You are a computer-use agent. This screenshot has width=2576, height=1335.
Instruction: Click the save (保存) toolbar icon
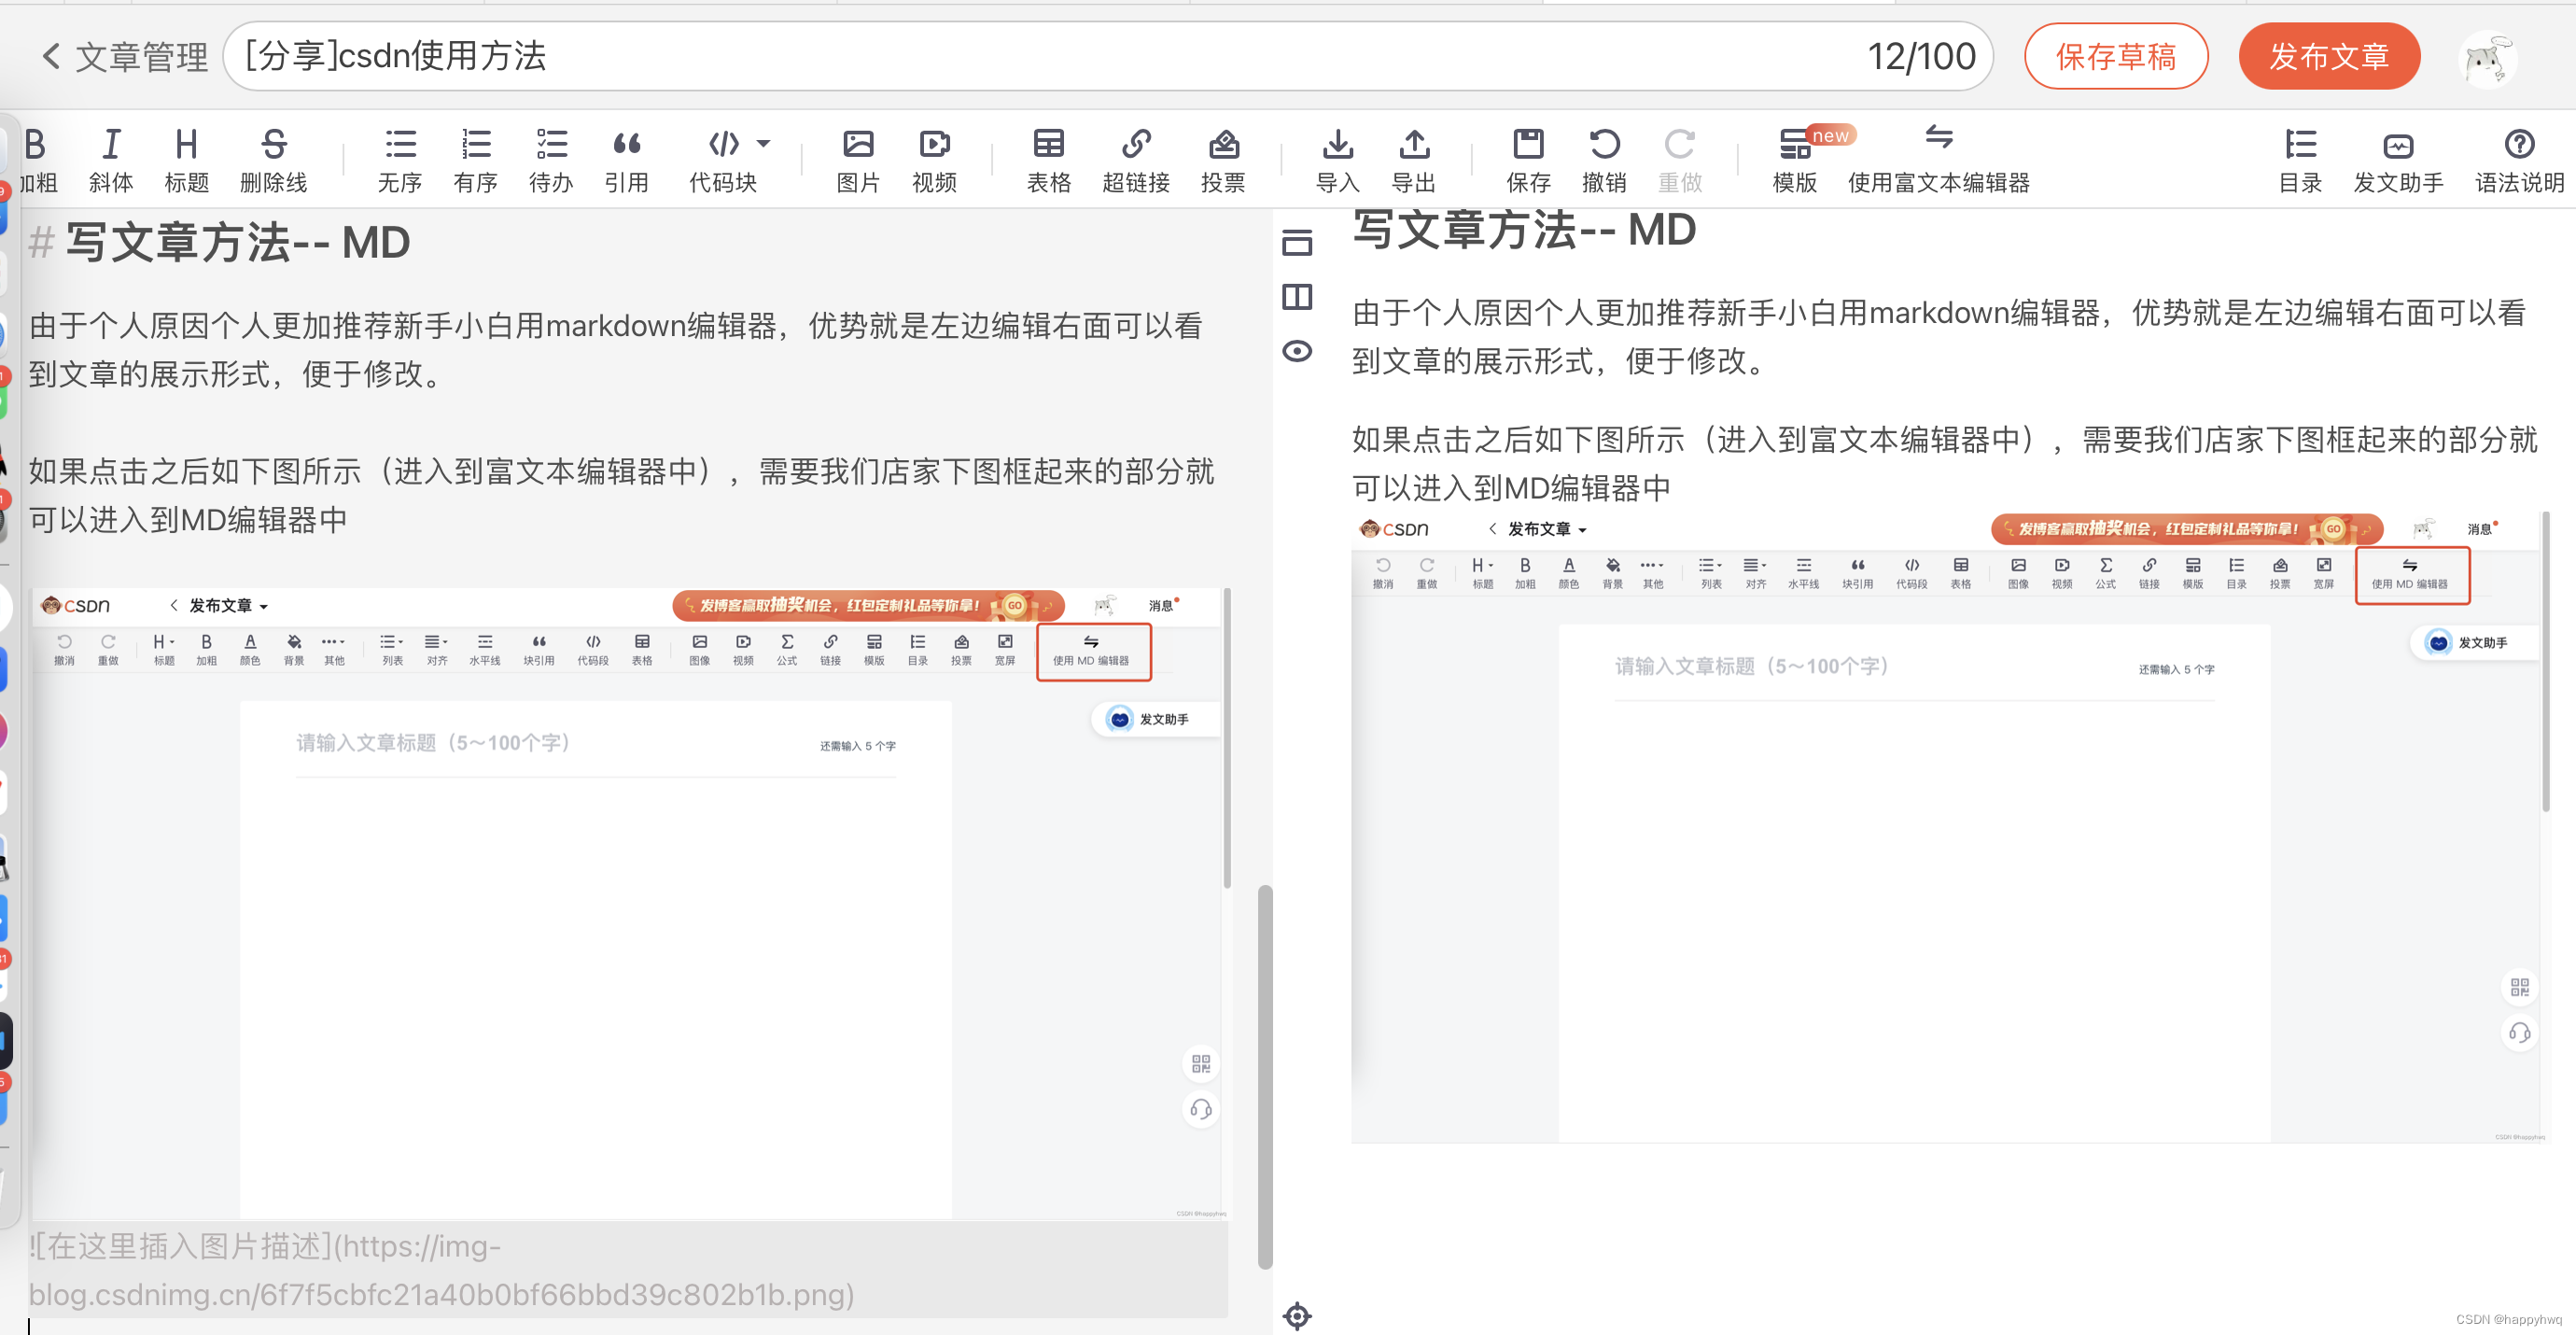tap(1528, 160)
